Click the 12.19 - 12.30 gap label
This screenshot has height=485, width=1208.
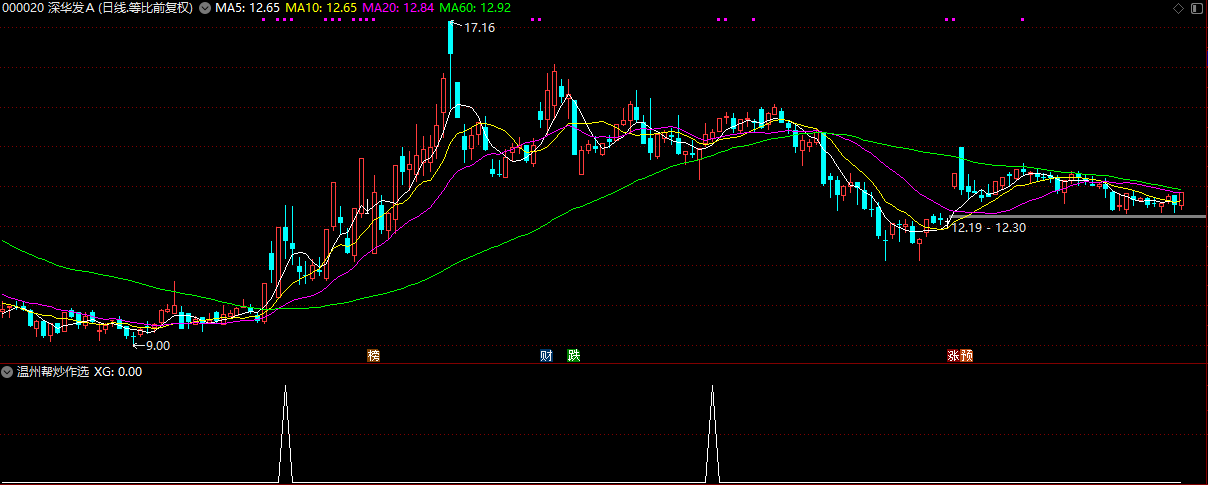click(x=989, y=228)
